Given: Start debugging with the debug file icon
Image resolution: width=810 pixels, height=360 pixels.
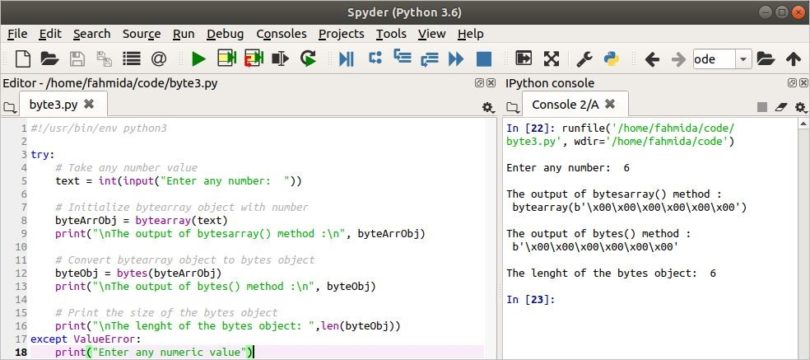Looking at the screenshot, I should click(x=347, y=59).
